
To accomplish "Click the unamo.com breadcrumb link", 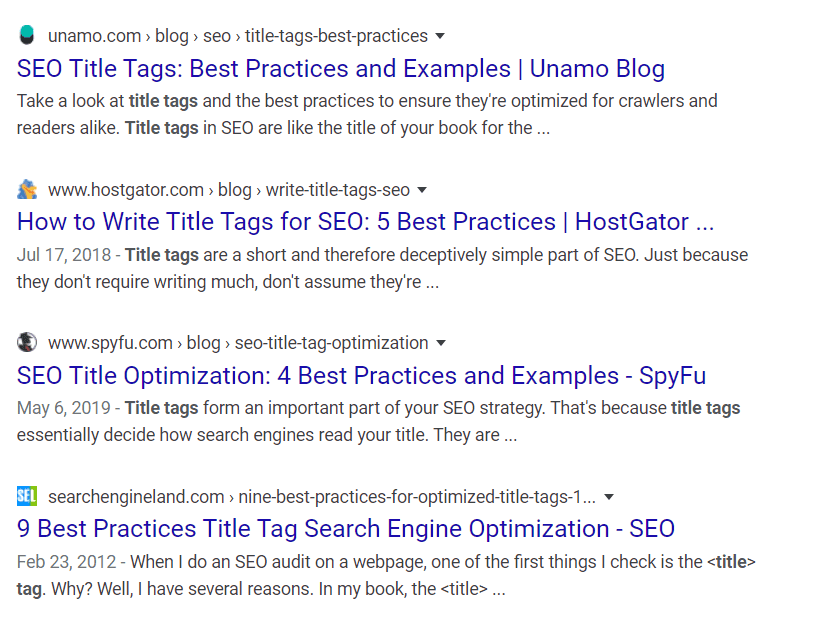I will (x=94, y=35).
